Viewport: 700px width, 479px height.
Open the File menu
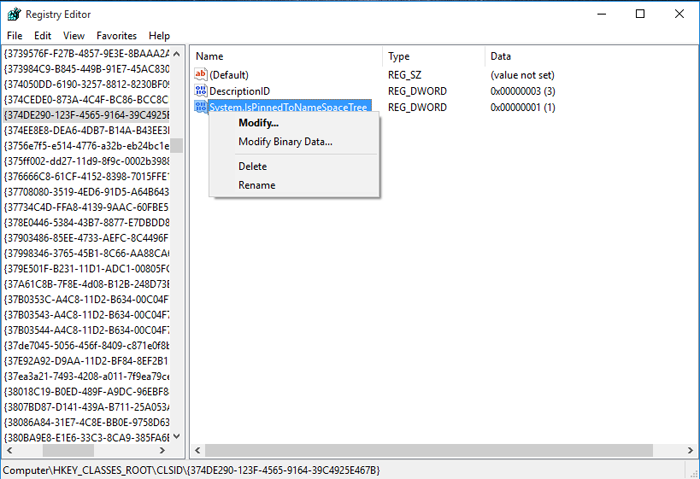coord(14,36)
